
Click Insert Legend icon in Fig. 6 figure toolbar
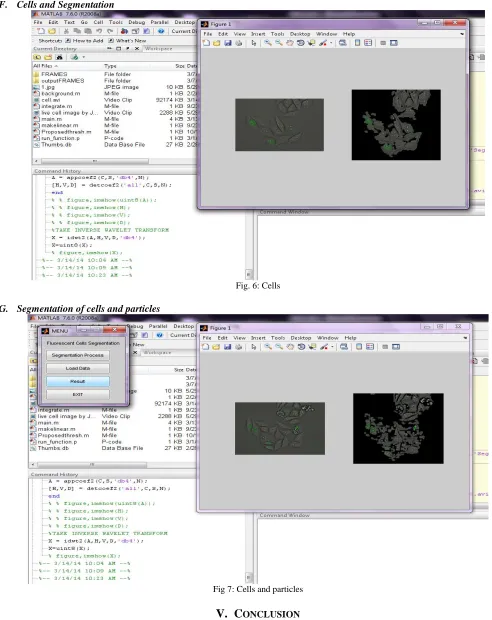coord(368,43)
